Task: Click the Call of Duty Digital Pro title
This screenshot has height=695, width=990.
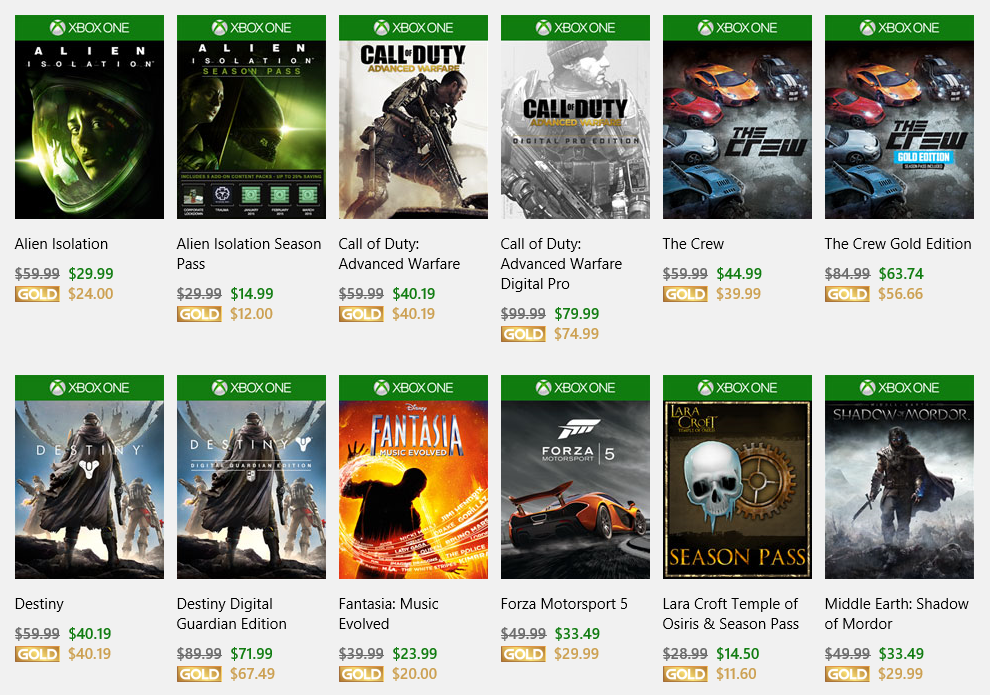Action: pyautogui.click(x=561, y=264)
